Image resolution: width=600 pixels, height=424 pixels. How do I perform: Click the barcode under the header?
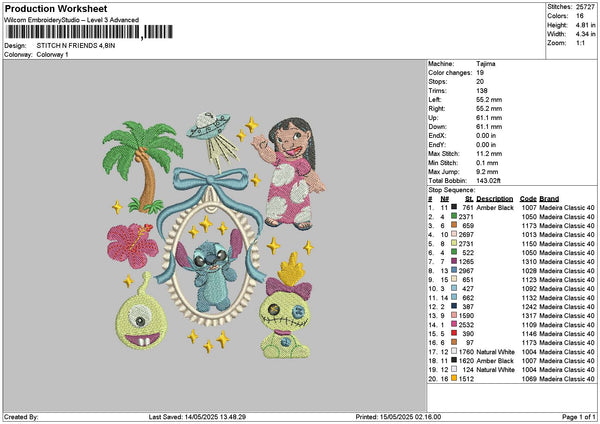tap(90, 32)
